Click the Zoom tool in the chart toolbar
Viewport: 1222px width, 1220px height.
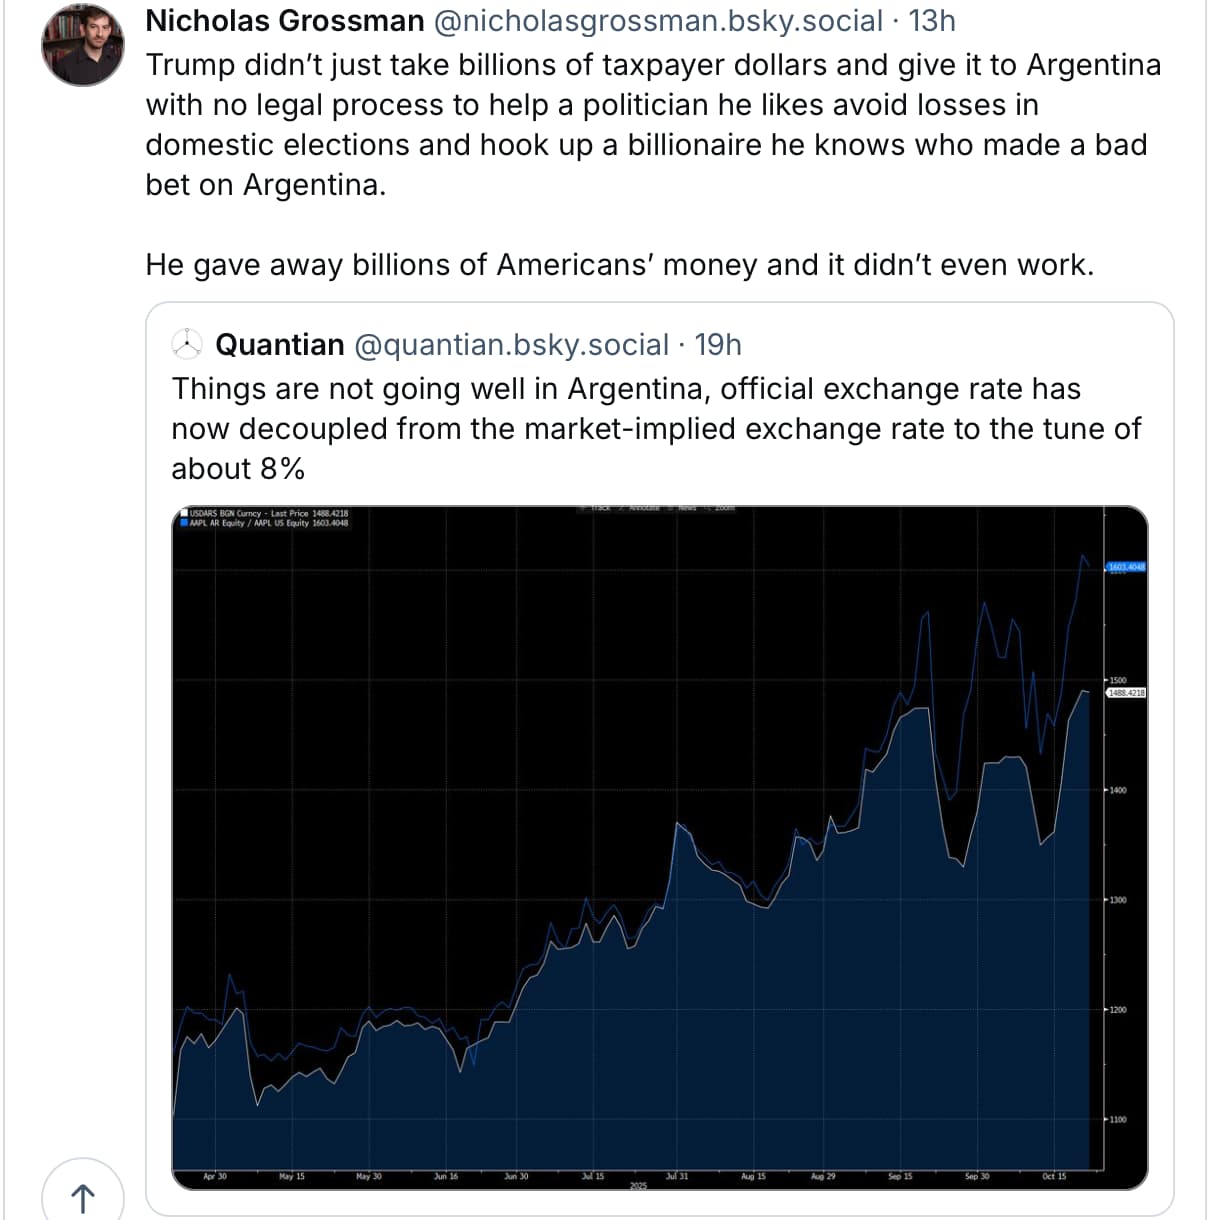(x=724, y=509)
